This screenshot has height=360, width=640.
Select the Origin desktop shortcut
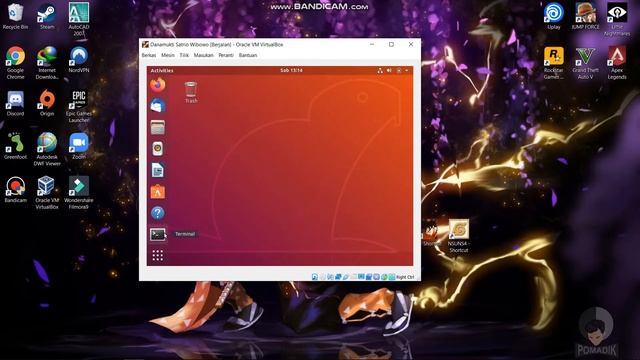(x=47, y=104)
